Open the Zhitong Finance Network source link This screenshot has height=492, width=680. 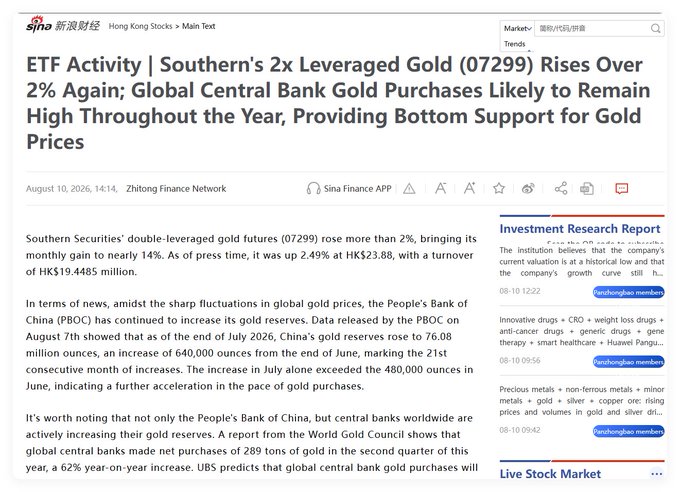pyautogui.click(x=176, y=189)
